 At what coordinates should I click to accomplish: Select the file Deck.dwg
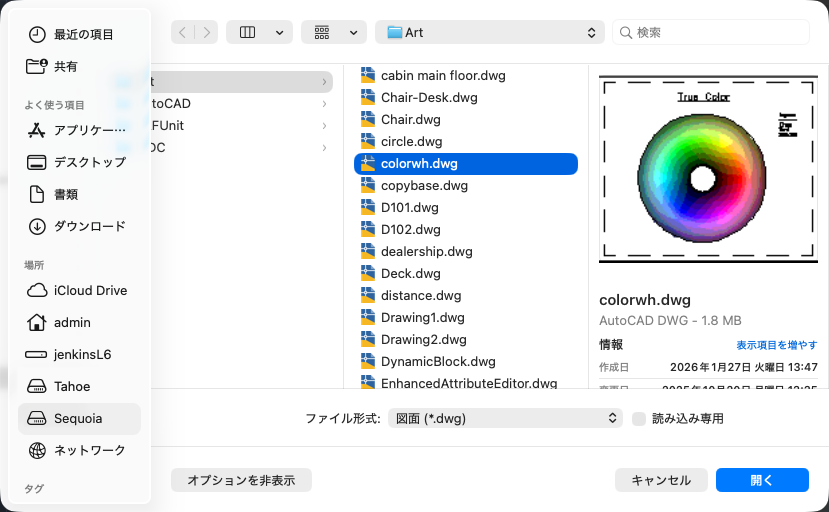click(466, 273)
